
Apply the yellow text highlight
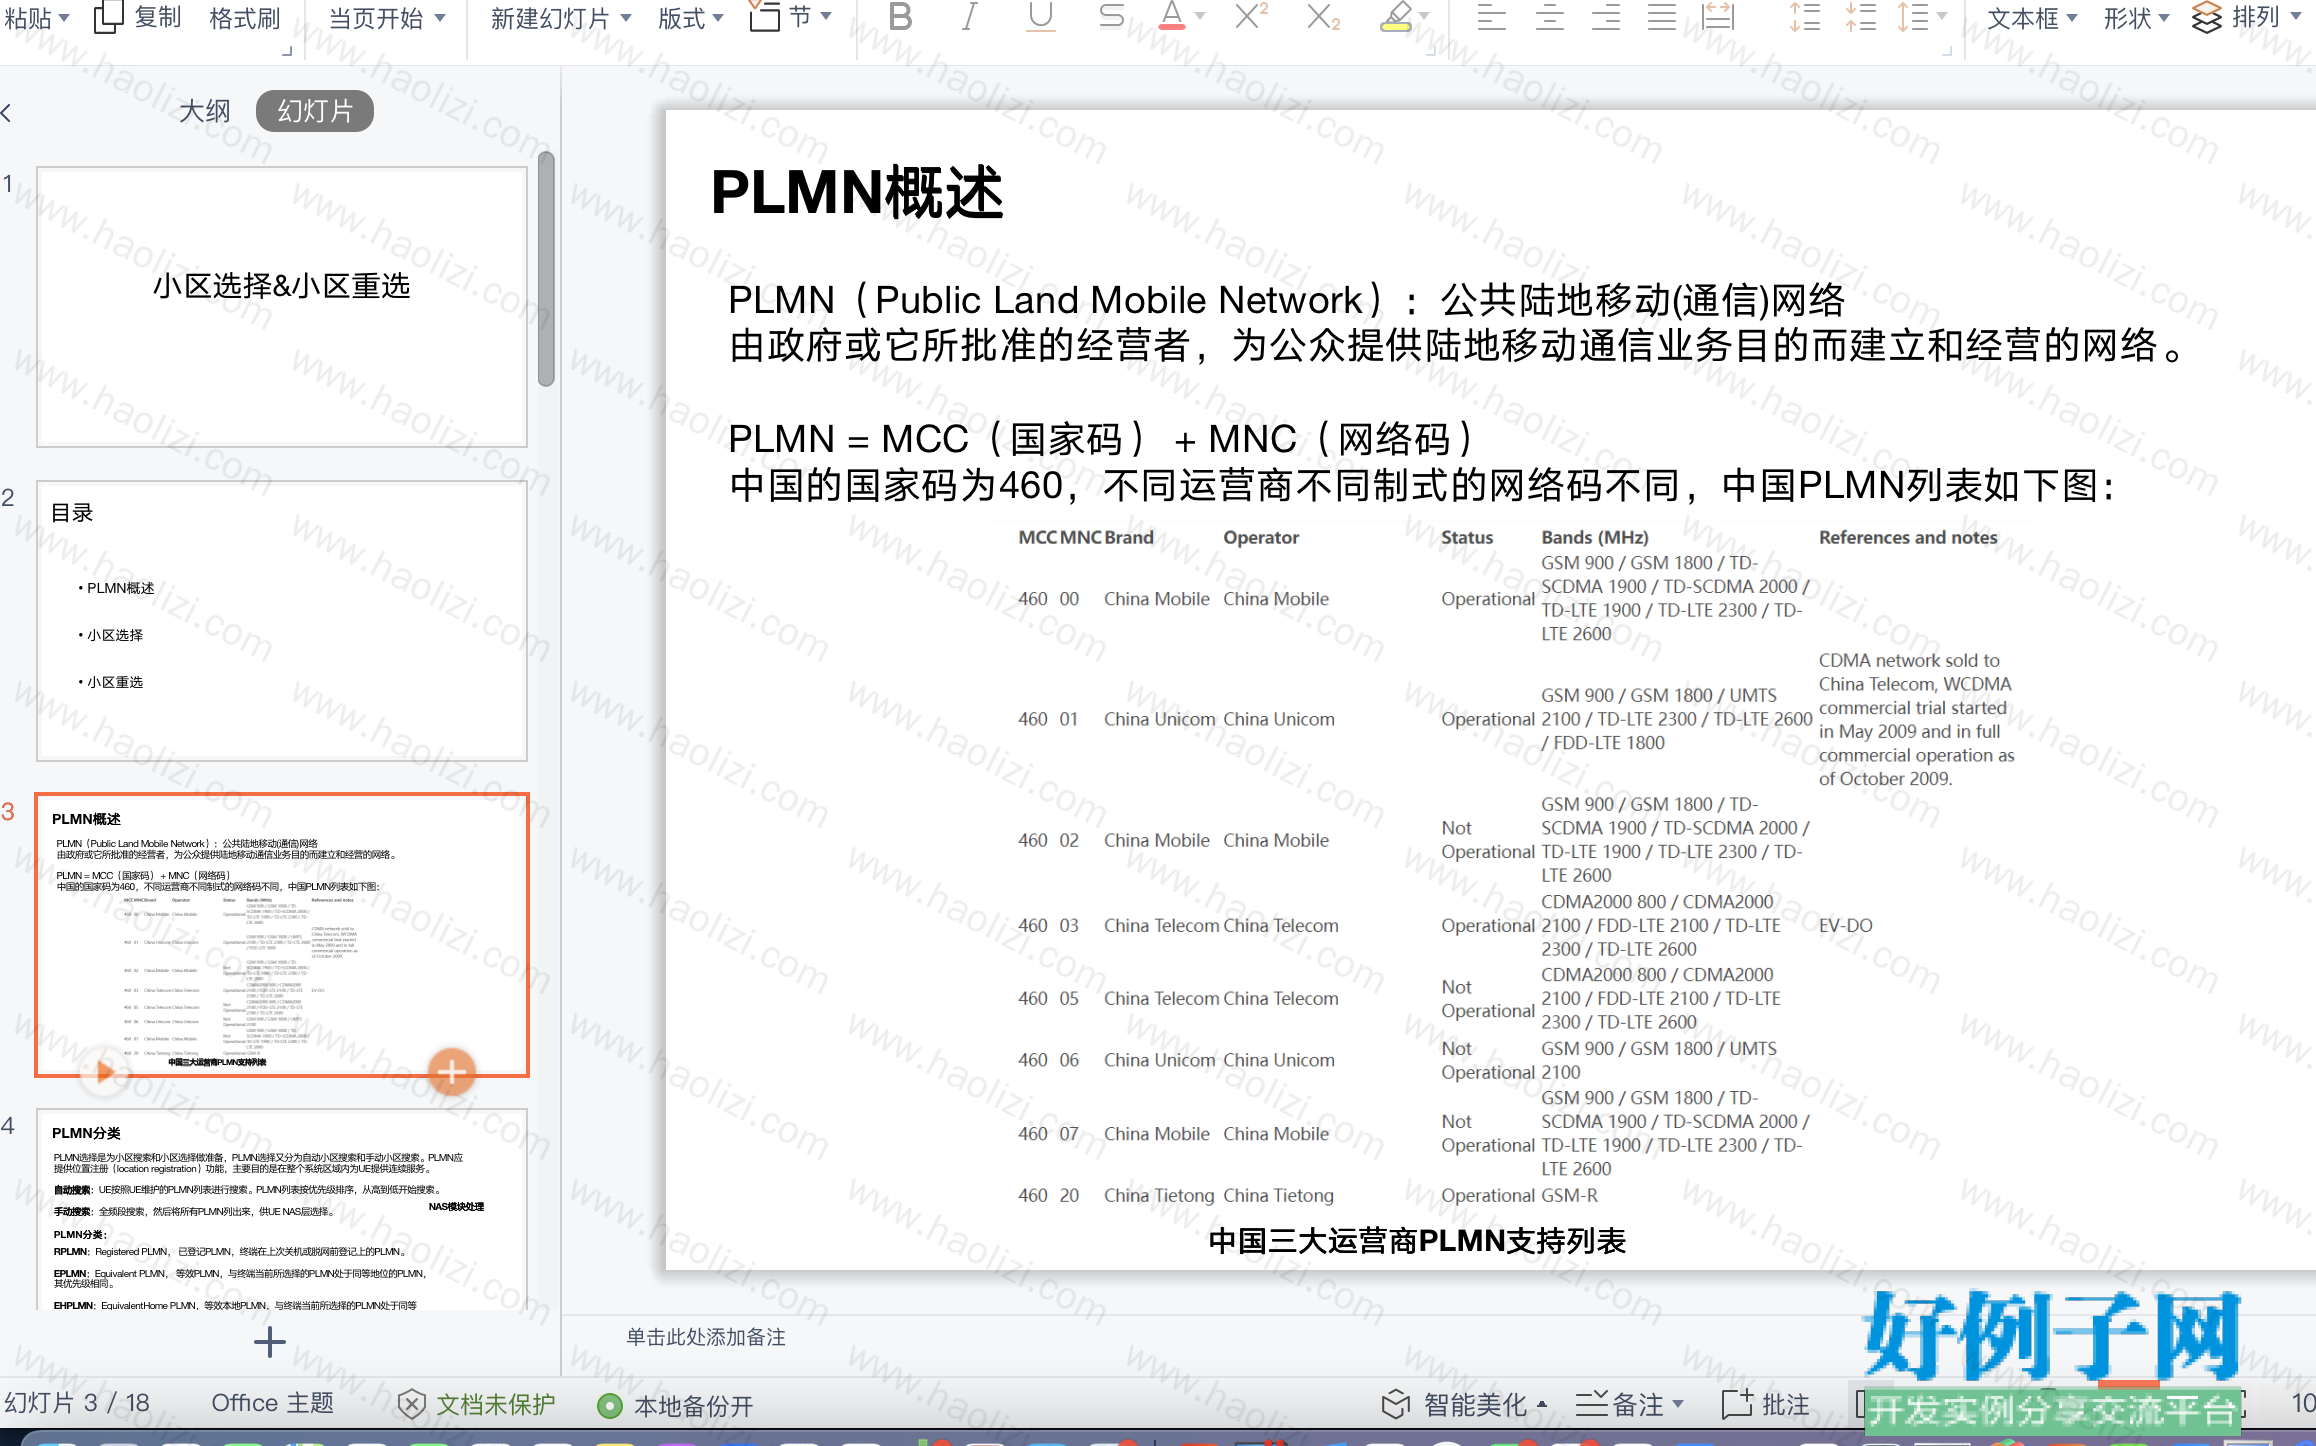click(x=1396, y=17)
